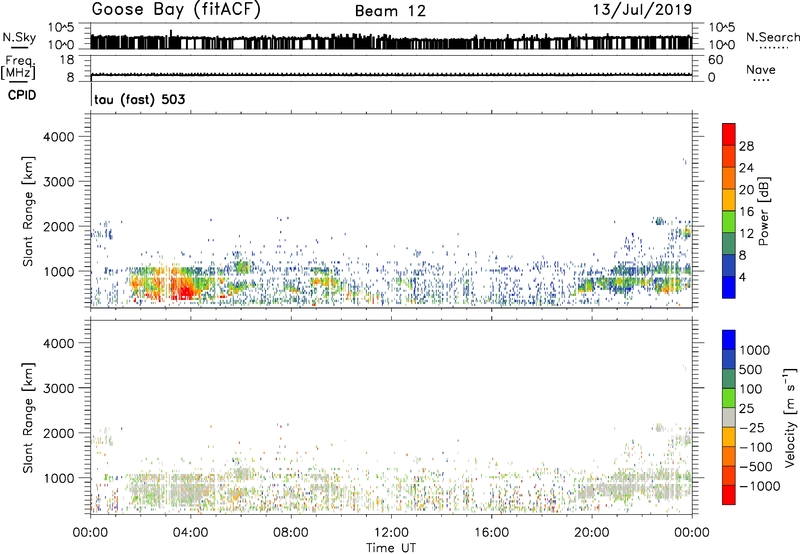Click the '04:00' time tick label

(x=190, y=533)
